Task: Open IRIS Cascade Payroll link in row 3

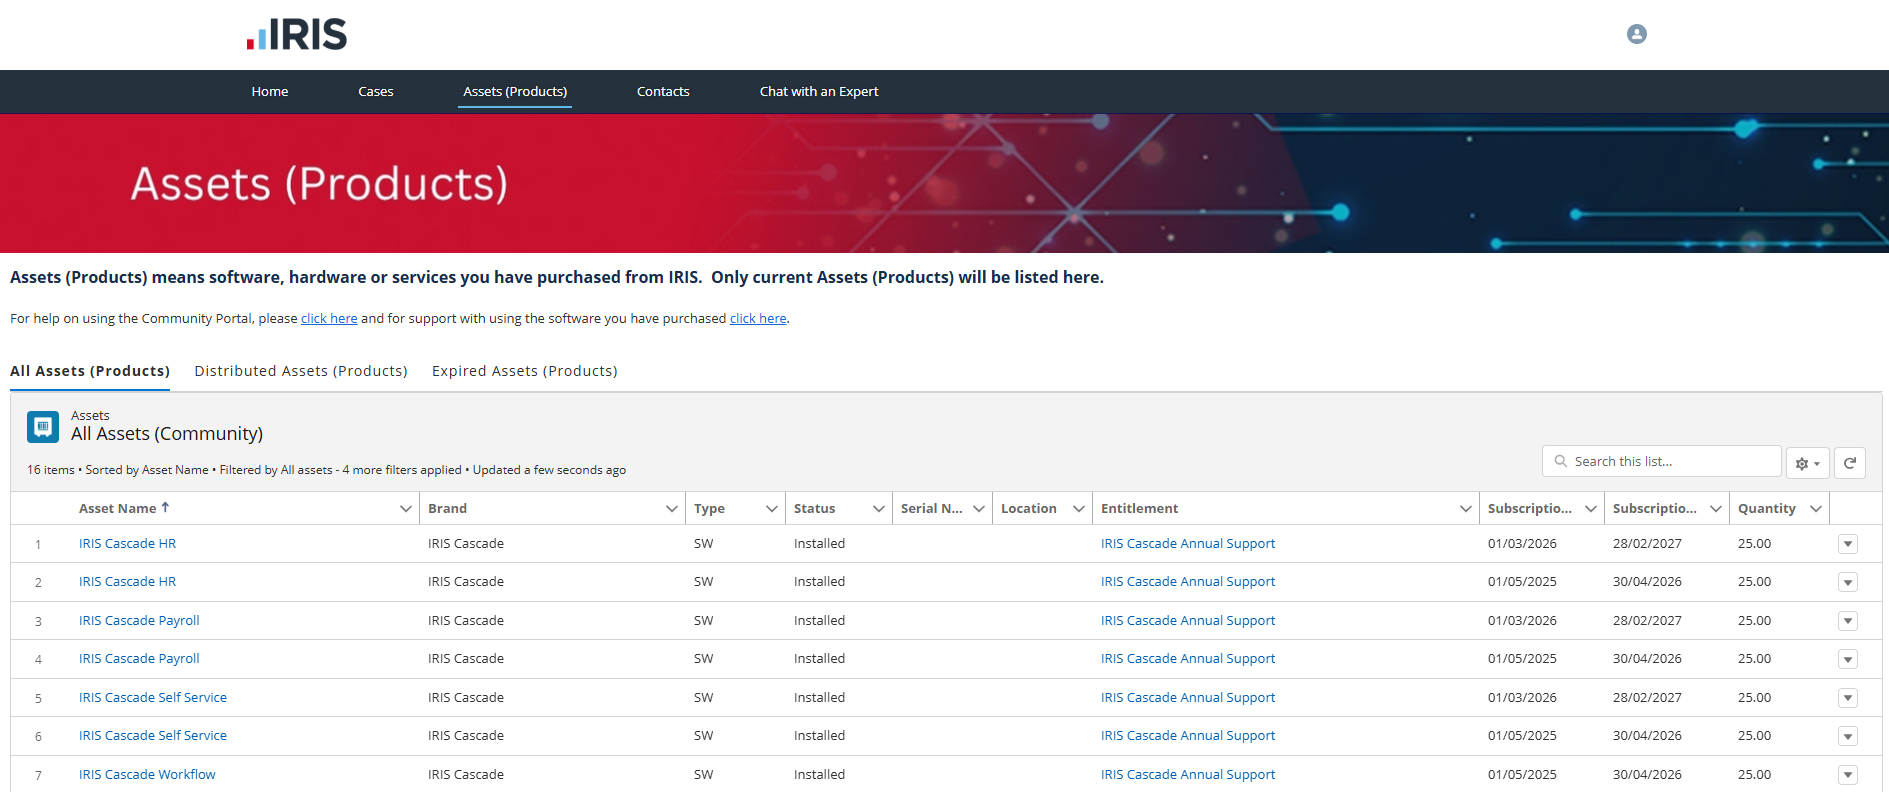Action: click(x=139, y=620)
